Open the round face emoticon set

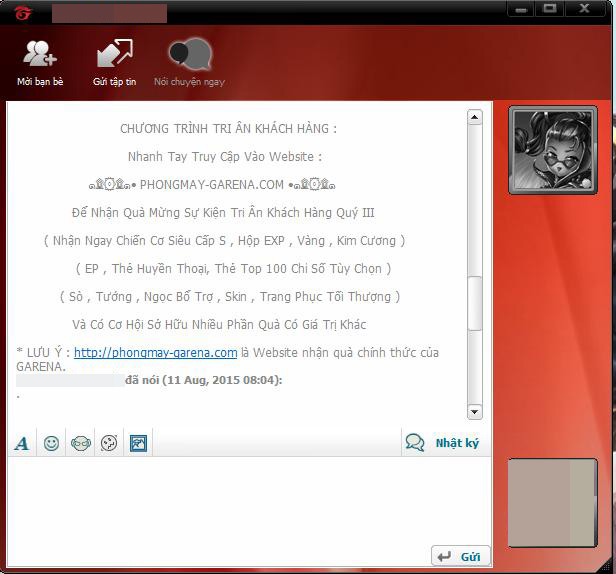coord(109,444)
